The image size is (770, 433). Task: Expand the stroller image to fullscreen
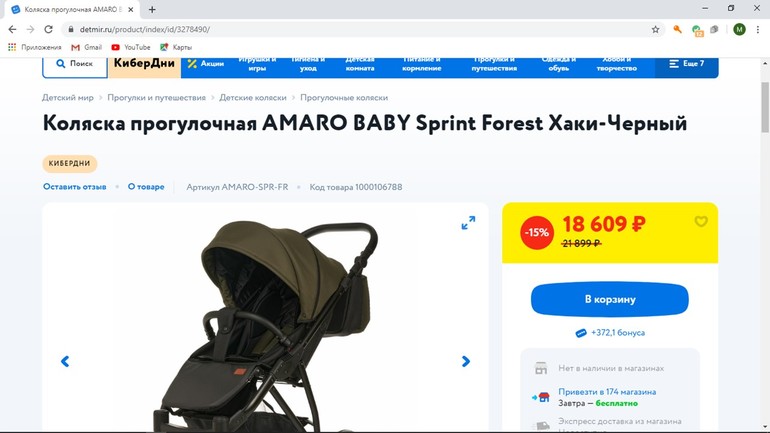(x=468, y=223)
